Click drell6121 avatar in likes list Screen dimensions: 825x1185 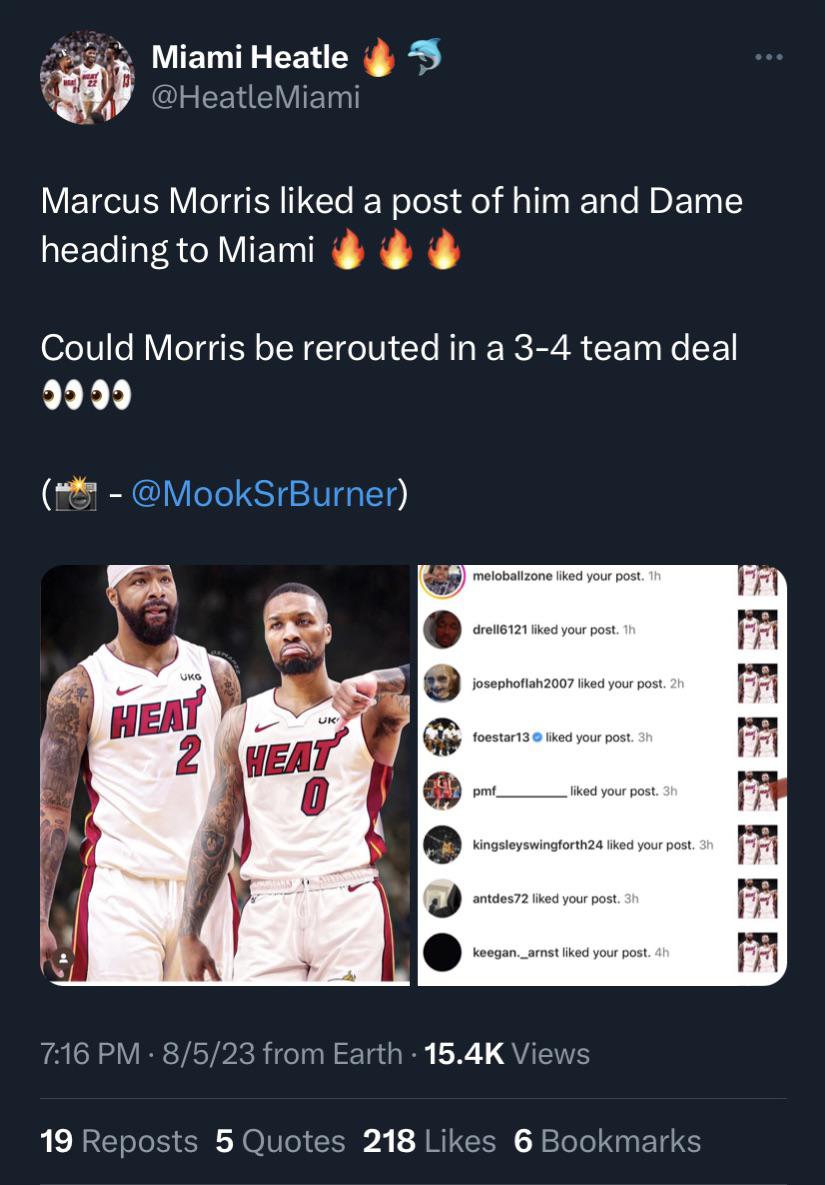pos(442,629)
